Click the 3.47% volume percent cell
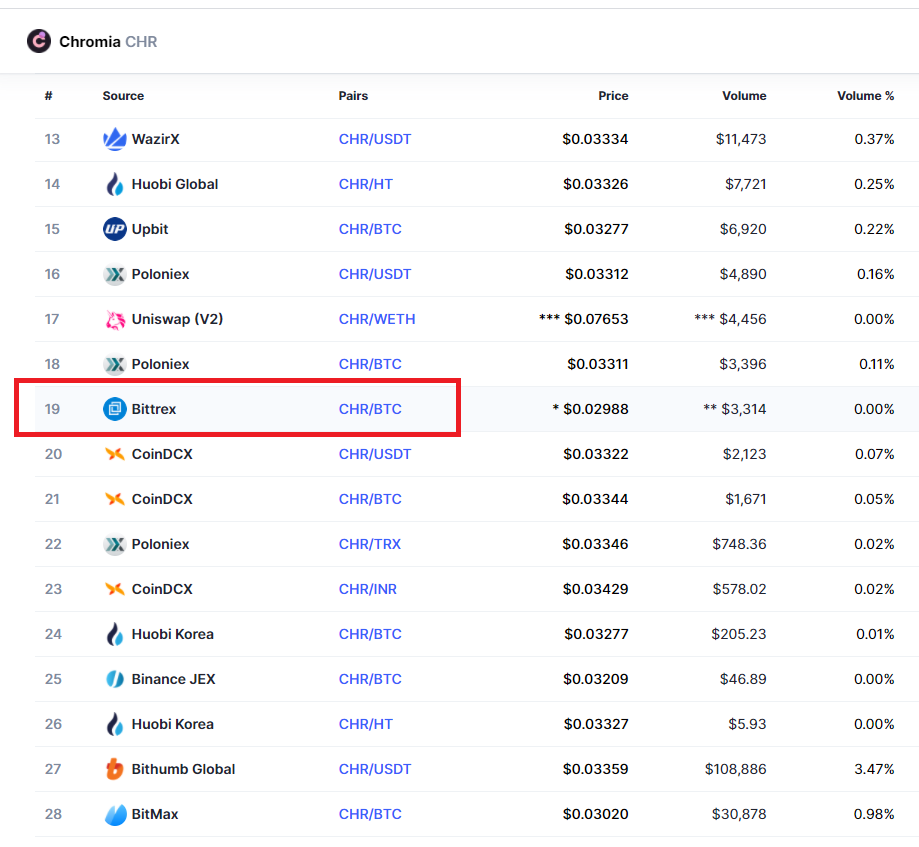The height and width of the screenshot is (847, 919). 874,769
